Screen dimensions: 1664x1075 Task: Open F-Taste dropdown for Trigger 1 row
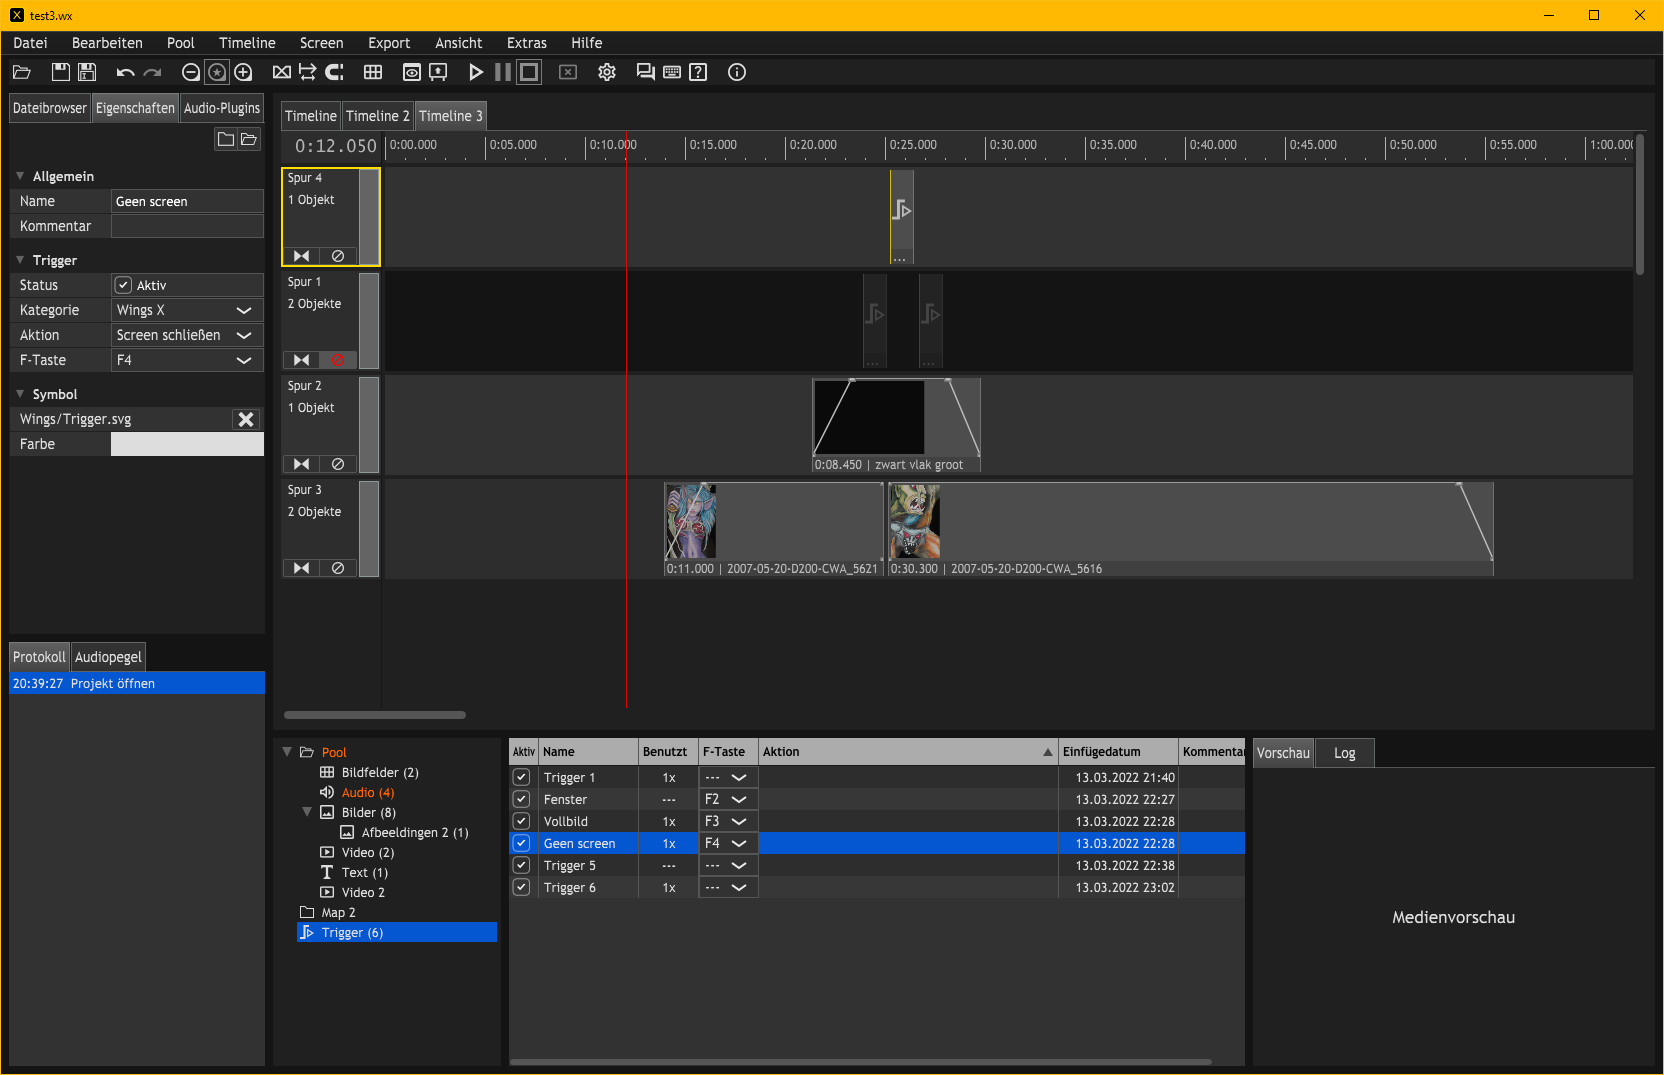point(728,777)
